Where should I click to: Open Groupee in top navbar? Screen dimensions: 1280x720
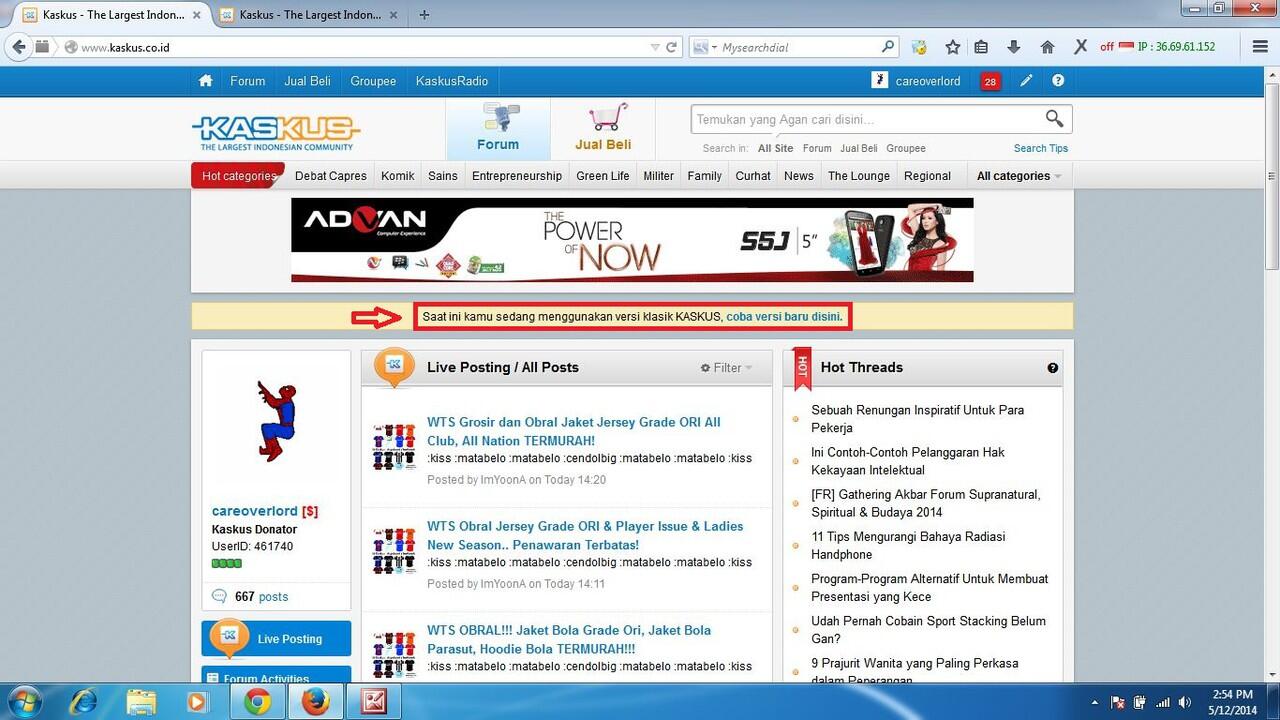pyautogui.click(x=373, y=81)
